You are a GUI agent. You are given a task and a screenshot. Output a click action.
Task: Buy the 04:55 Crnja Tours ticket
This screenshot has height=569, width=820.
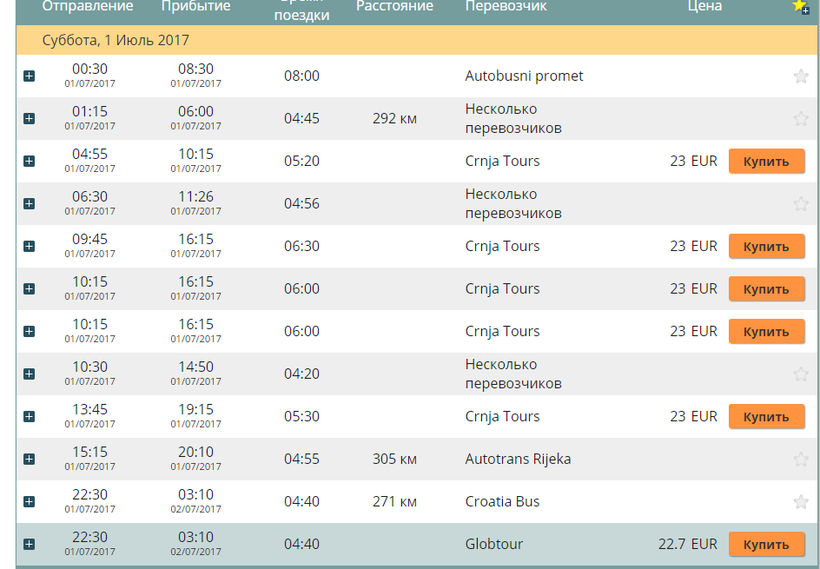point(766,161)
